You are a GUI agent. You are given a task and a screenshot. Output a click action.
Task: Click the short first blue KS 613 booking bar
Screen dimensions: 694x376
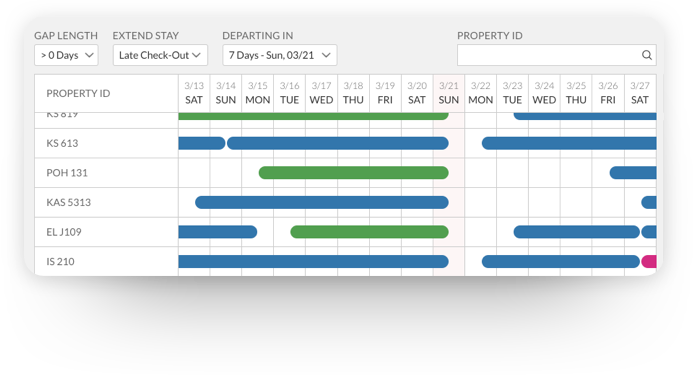pos(202,143)
